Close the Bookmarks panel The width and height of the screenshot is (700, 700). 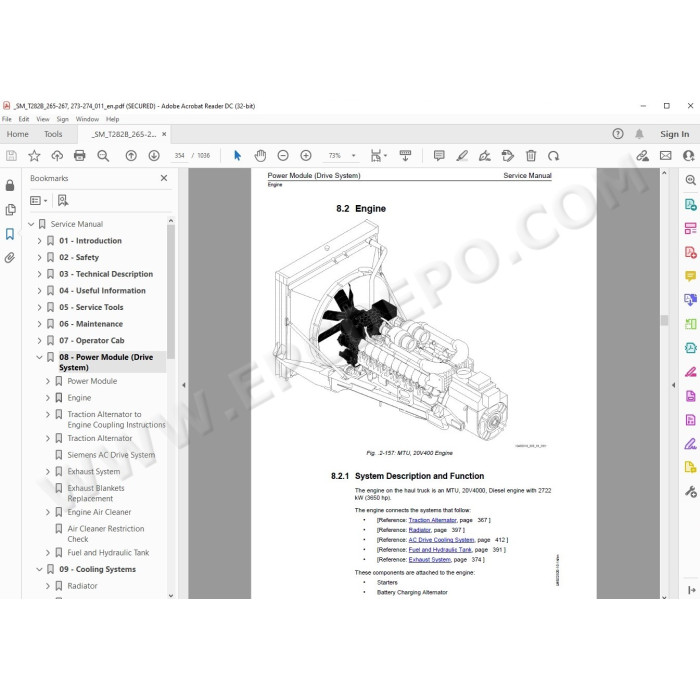164,178
